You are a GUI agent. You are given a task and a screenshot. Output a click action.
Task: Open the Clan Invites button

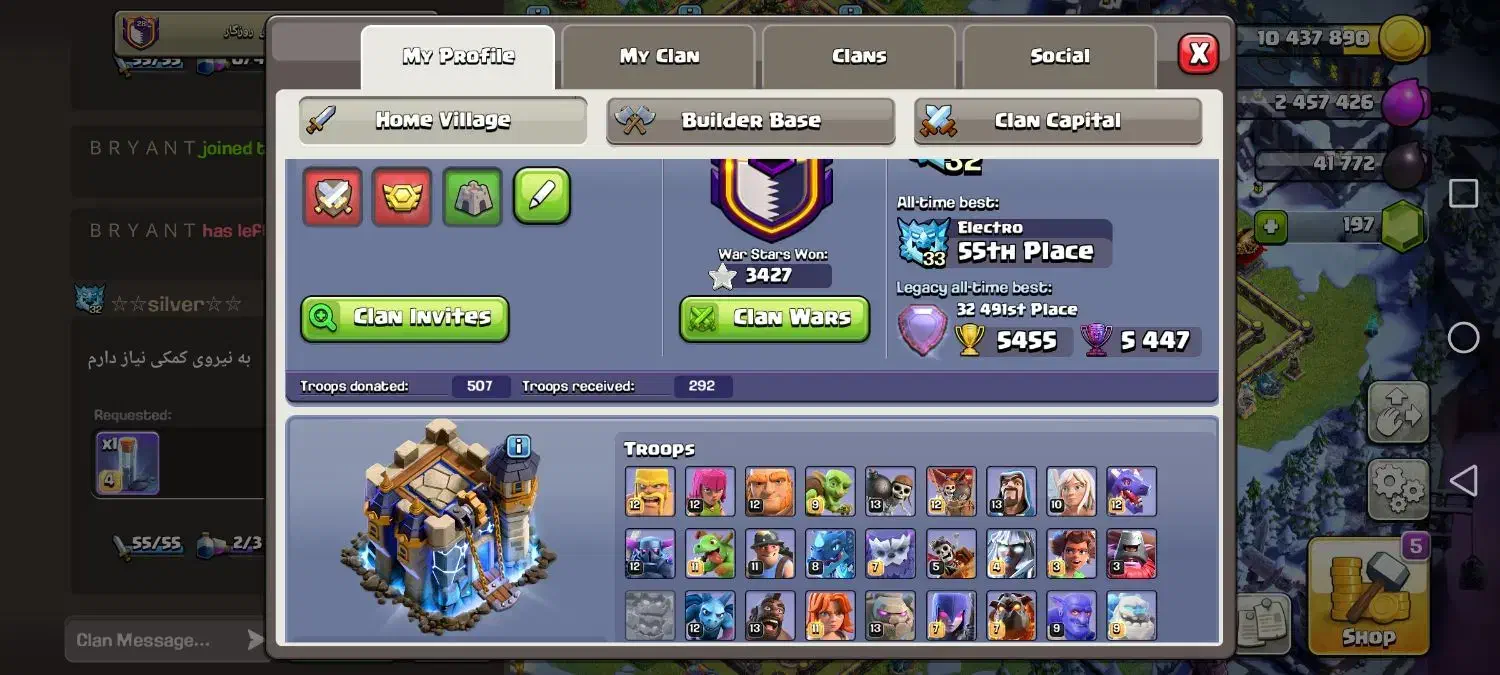coord(405,318)
